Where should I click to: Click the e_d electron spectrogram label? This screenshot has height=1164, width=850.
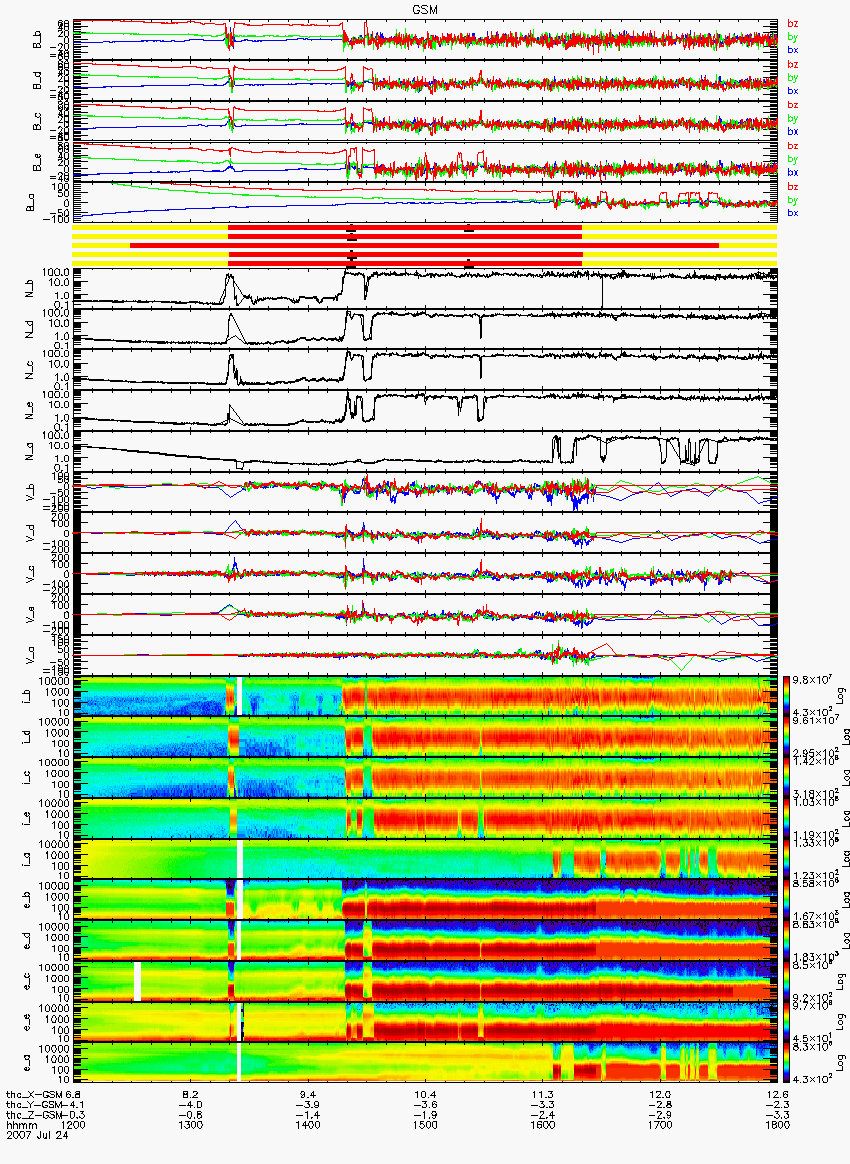click(27, 940)
